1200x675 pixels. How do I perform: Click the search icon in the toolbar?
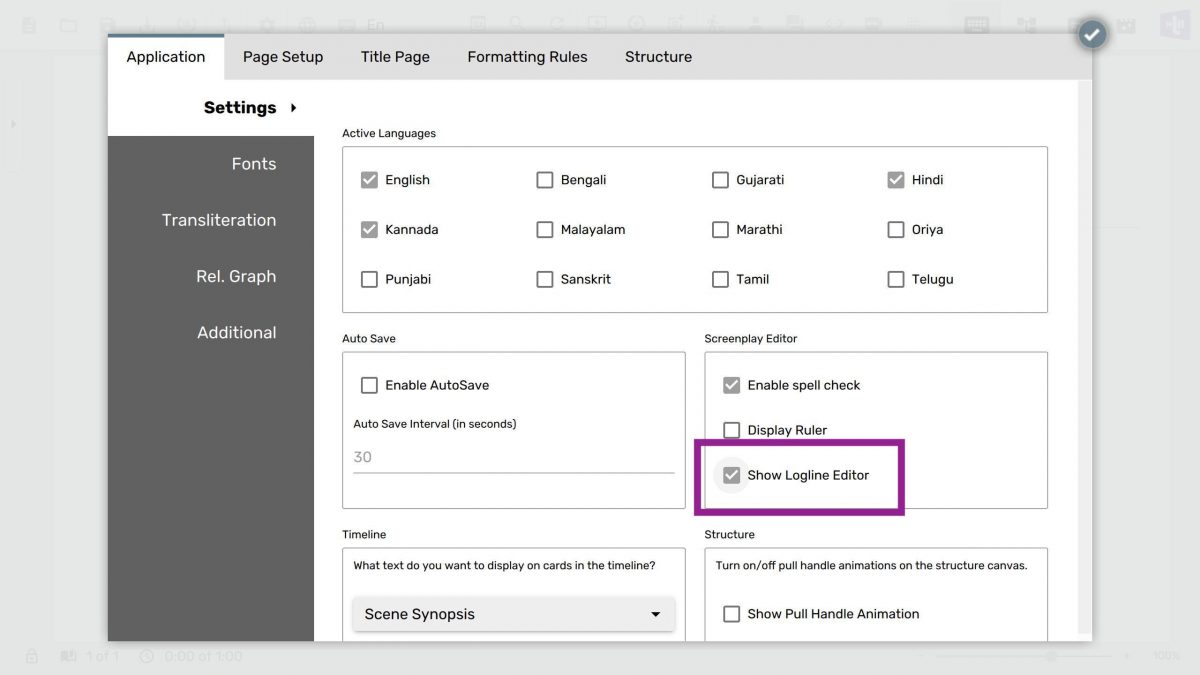tap(516, 23)
